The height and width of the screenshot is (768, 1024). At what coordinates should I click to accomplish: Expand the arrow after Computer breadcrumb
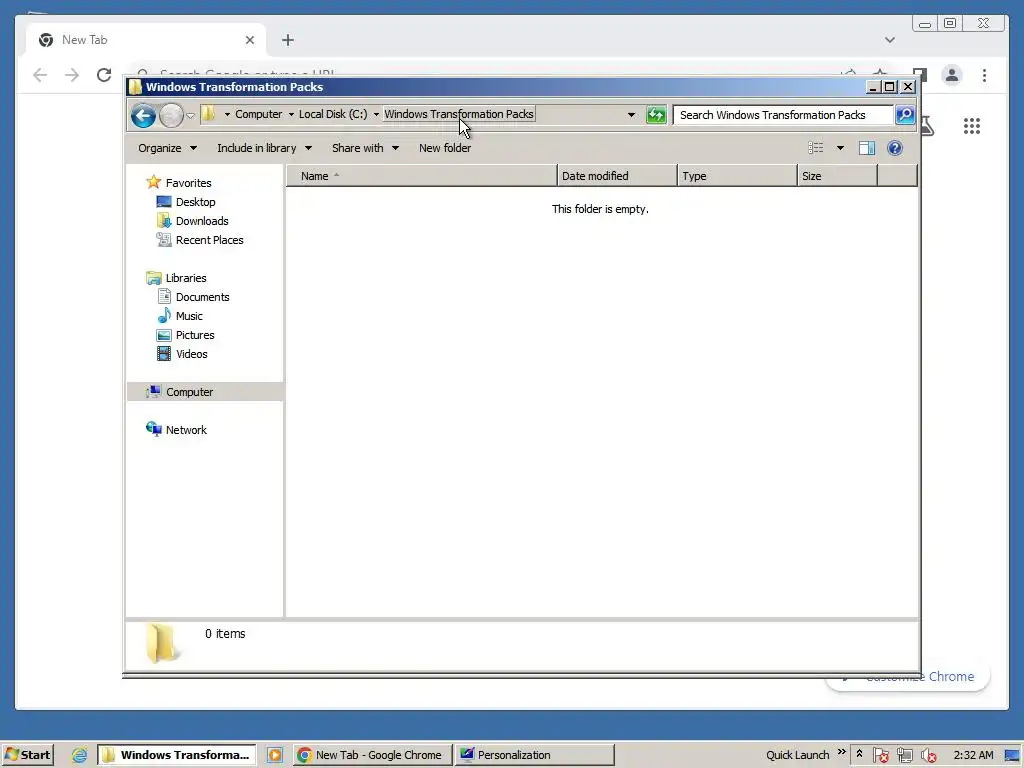click(x=291, y=114)
